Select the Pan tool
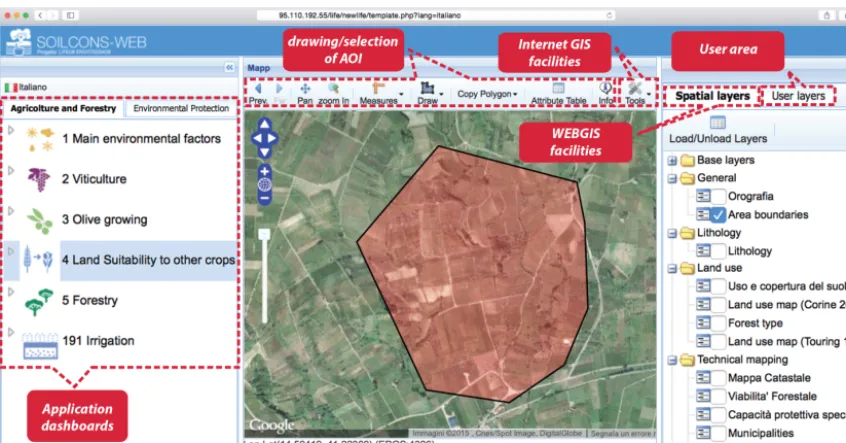The width and height of the screenshot is (846, 443). pos(305,88)
